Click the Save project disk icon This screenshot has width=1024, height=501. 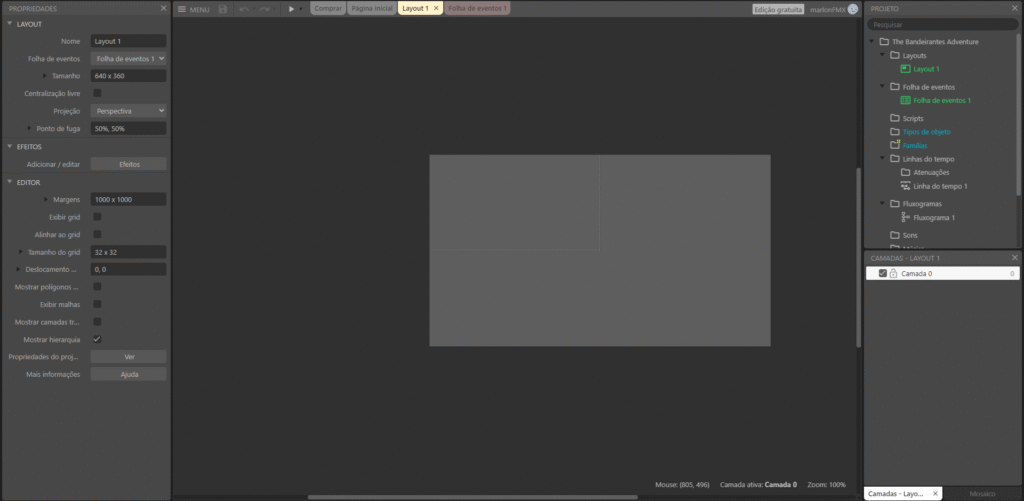(x=223, y=9)
